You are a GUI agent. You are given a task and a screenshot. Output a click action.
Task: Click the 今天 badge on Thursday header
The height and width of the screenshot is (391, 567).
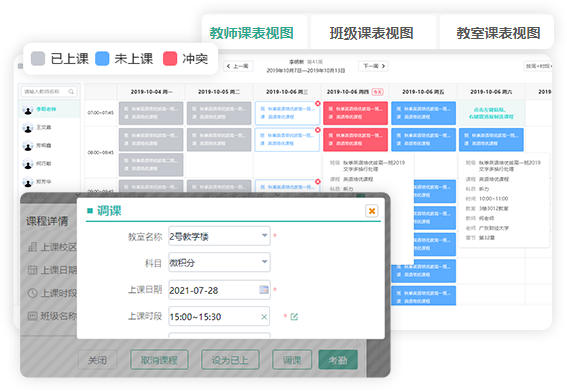[x=378, y=92]
